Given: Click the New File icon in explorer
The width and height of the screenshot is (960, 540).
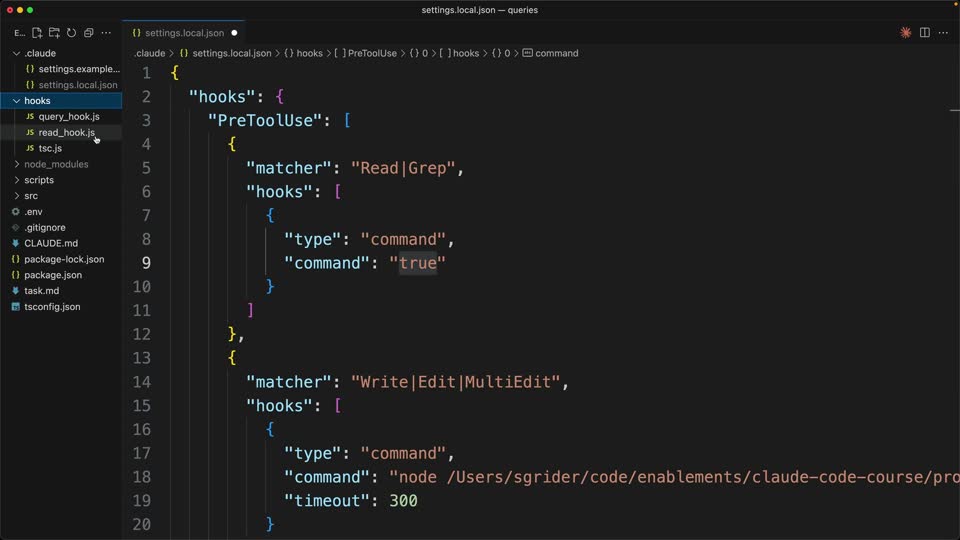Looking at the screenshot, I should click(37, 32).
